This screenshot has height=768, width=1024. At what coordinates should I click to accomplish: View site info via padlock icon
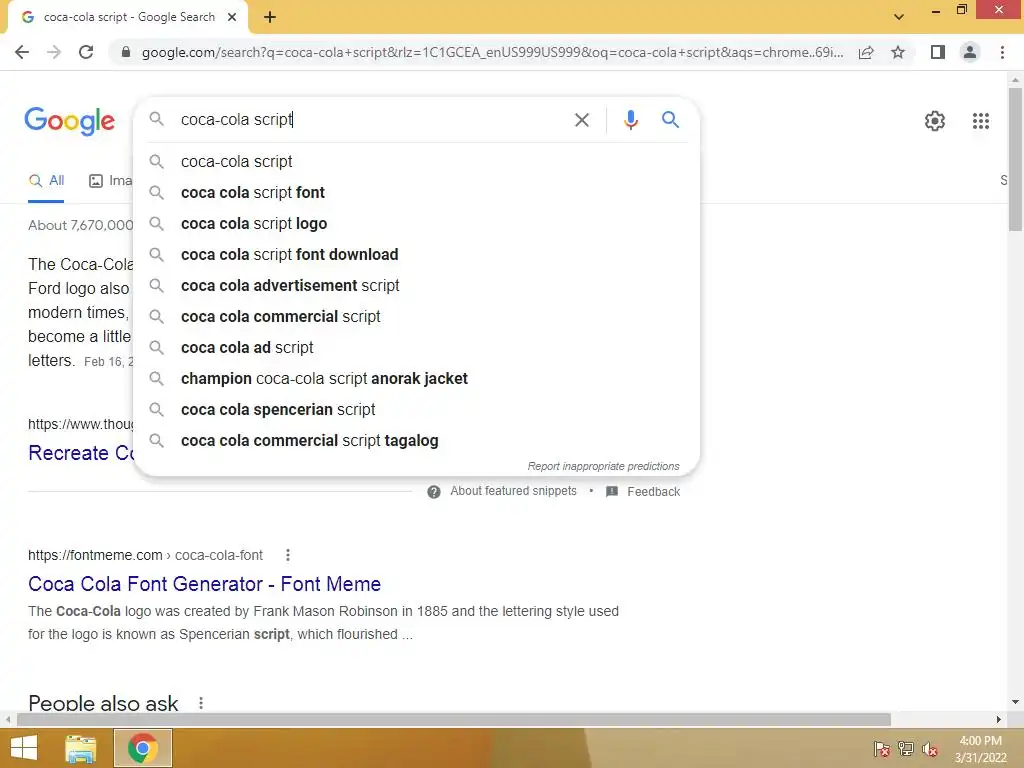tap(126, 52)
